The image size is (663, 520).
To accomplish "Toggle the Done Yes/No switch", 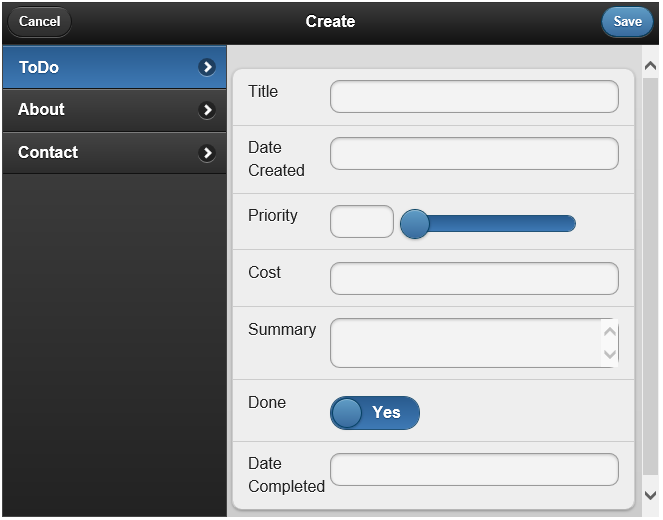I will click(375, 412).
